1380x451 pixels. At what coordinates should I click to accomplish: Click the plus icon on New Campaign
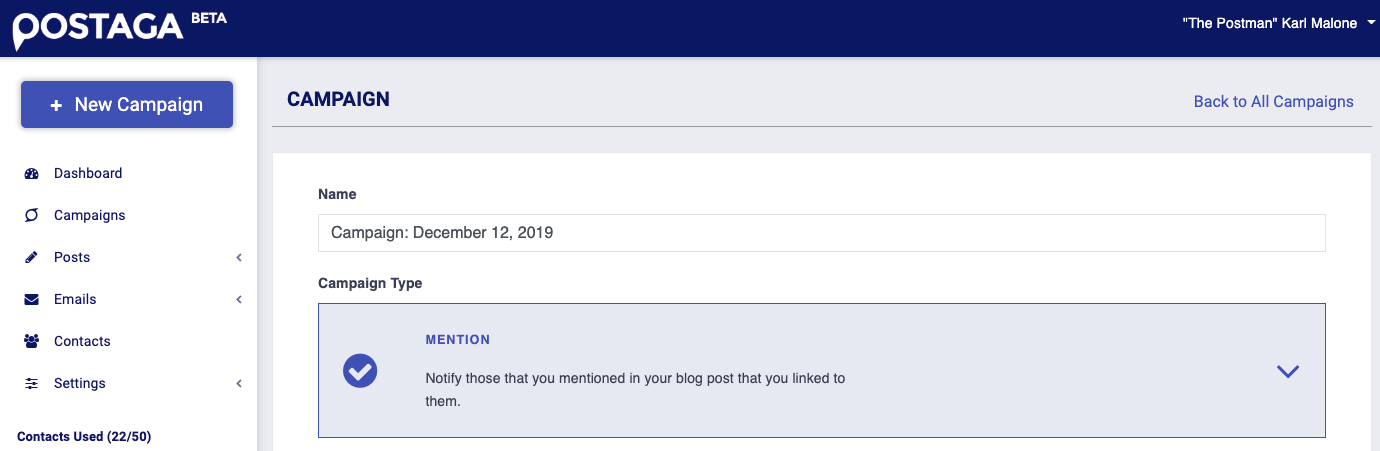coord(56,105)
